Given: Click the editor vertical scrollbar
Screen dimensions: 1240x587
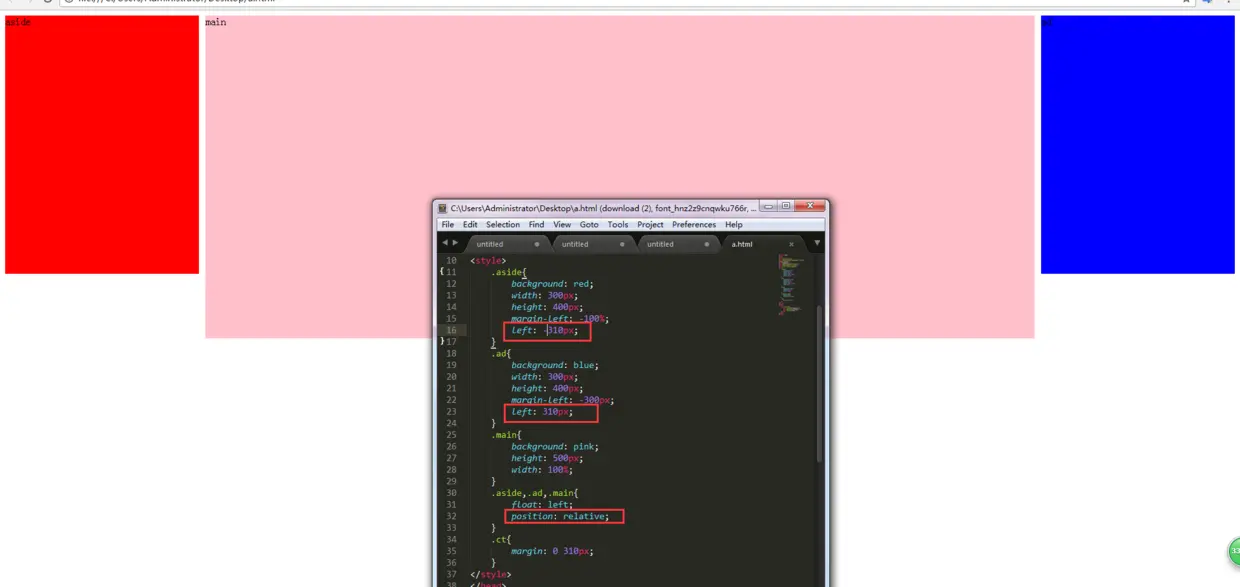Looking at the screenshot, I should (x=820, y=383).
